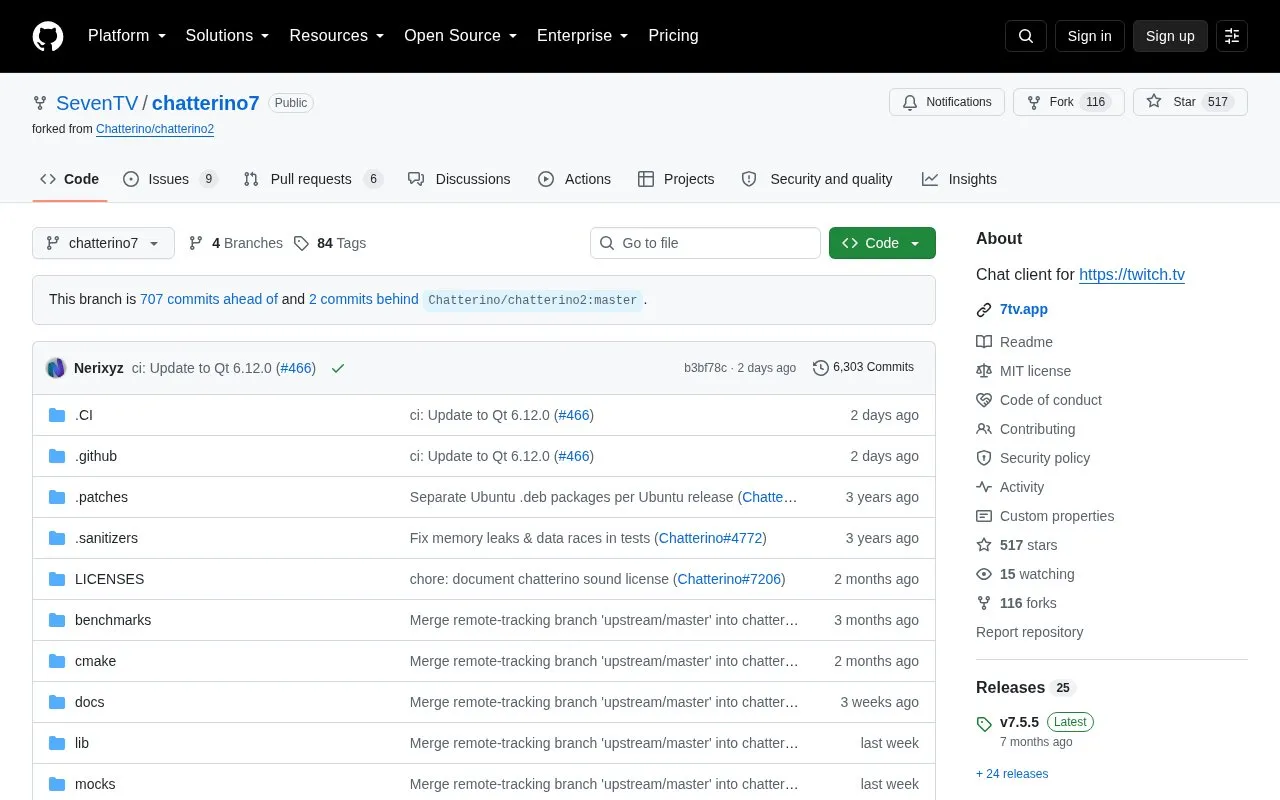Viewport: 1280px width, 800px height.
Task: Open the Discussions tab
Action: click(x=459, y=179)
